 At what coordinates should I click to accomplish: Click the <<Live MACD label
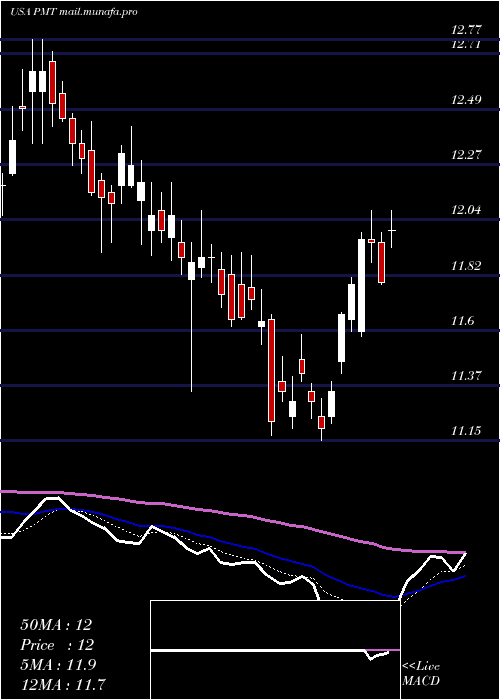(421, 674)
